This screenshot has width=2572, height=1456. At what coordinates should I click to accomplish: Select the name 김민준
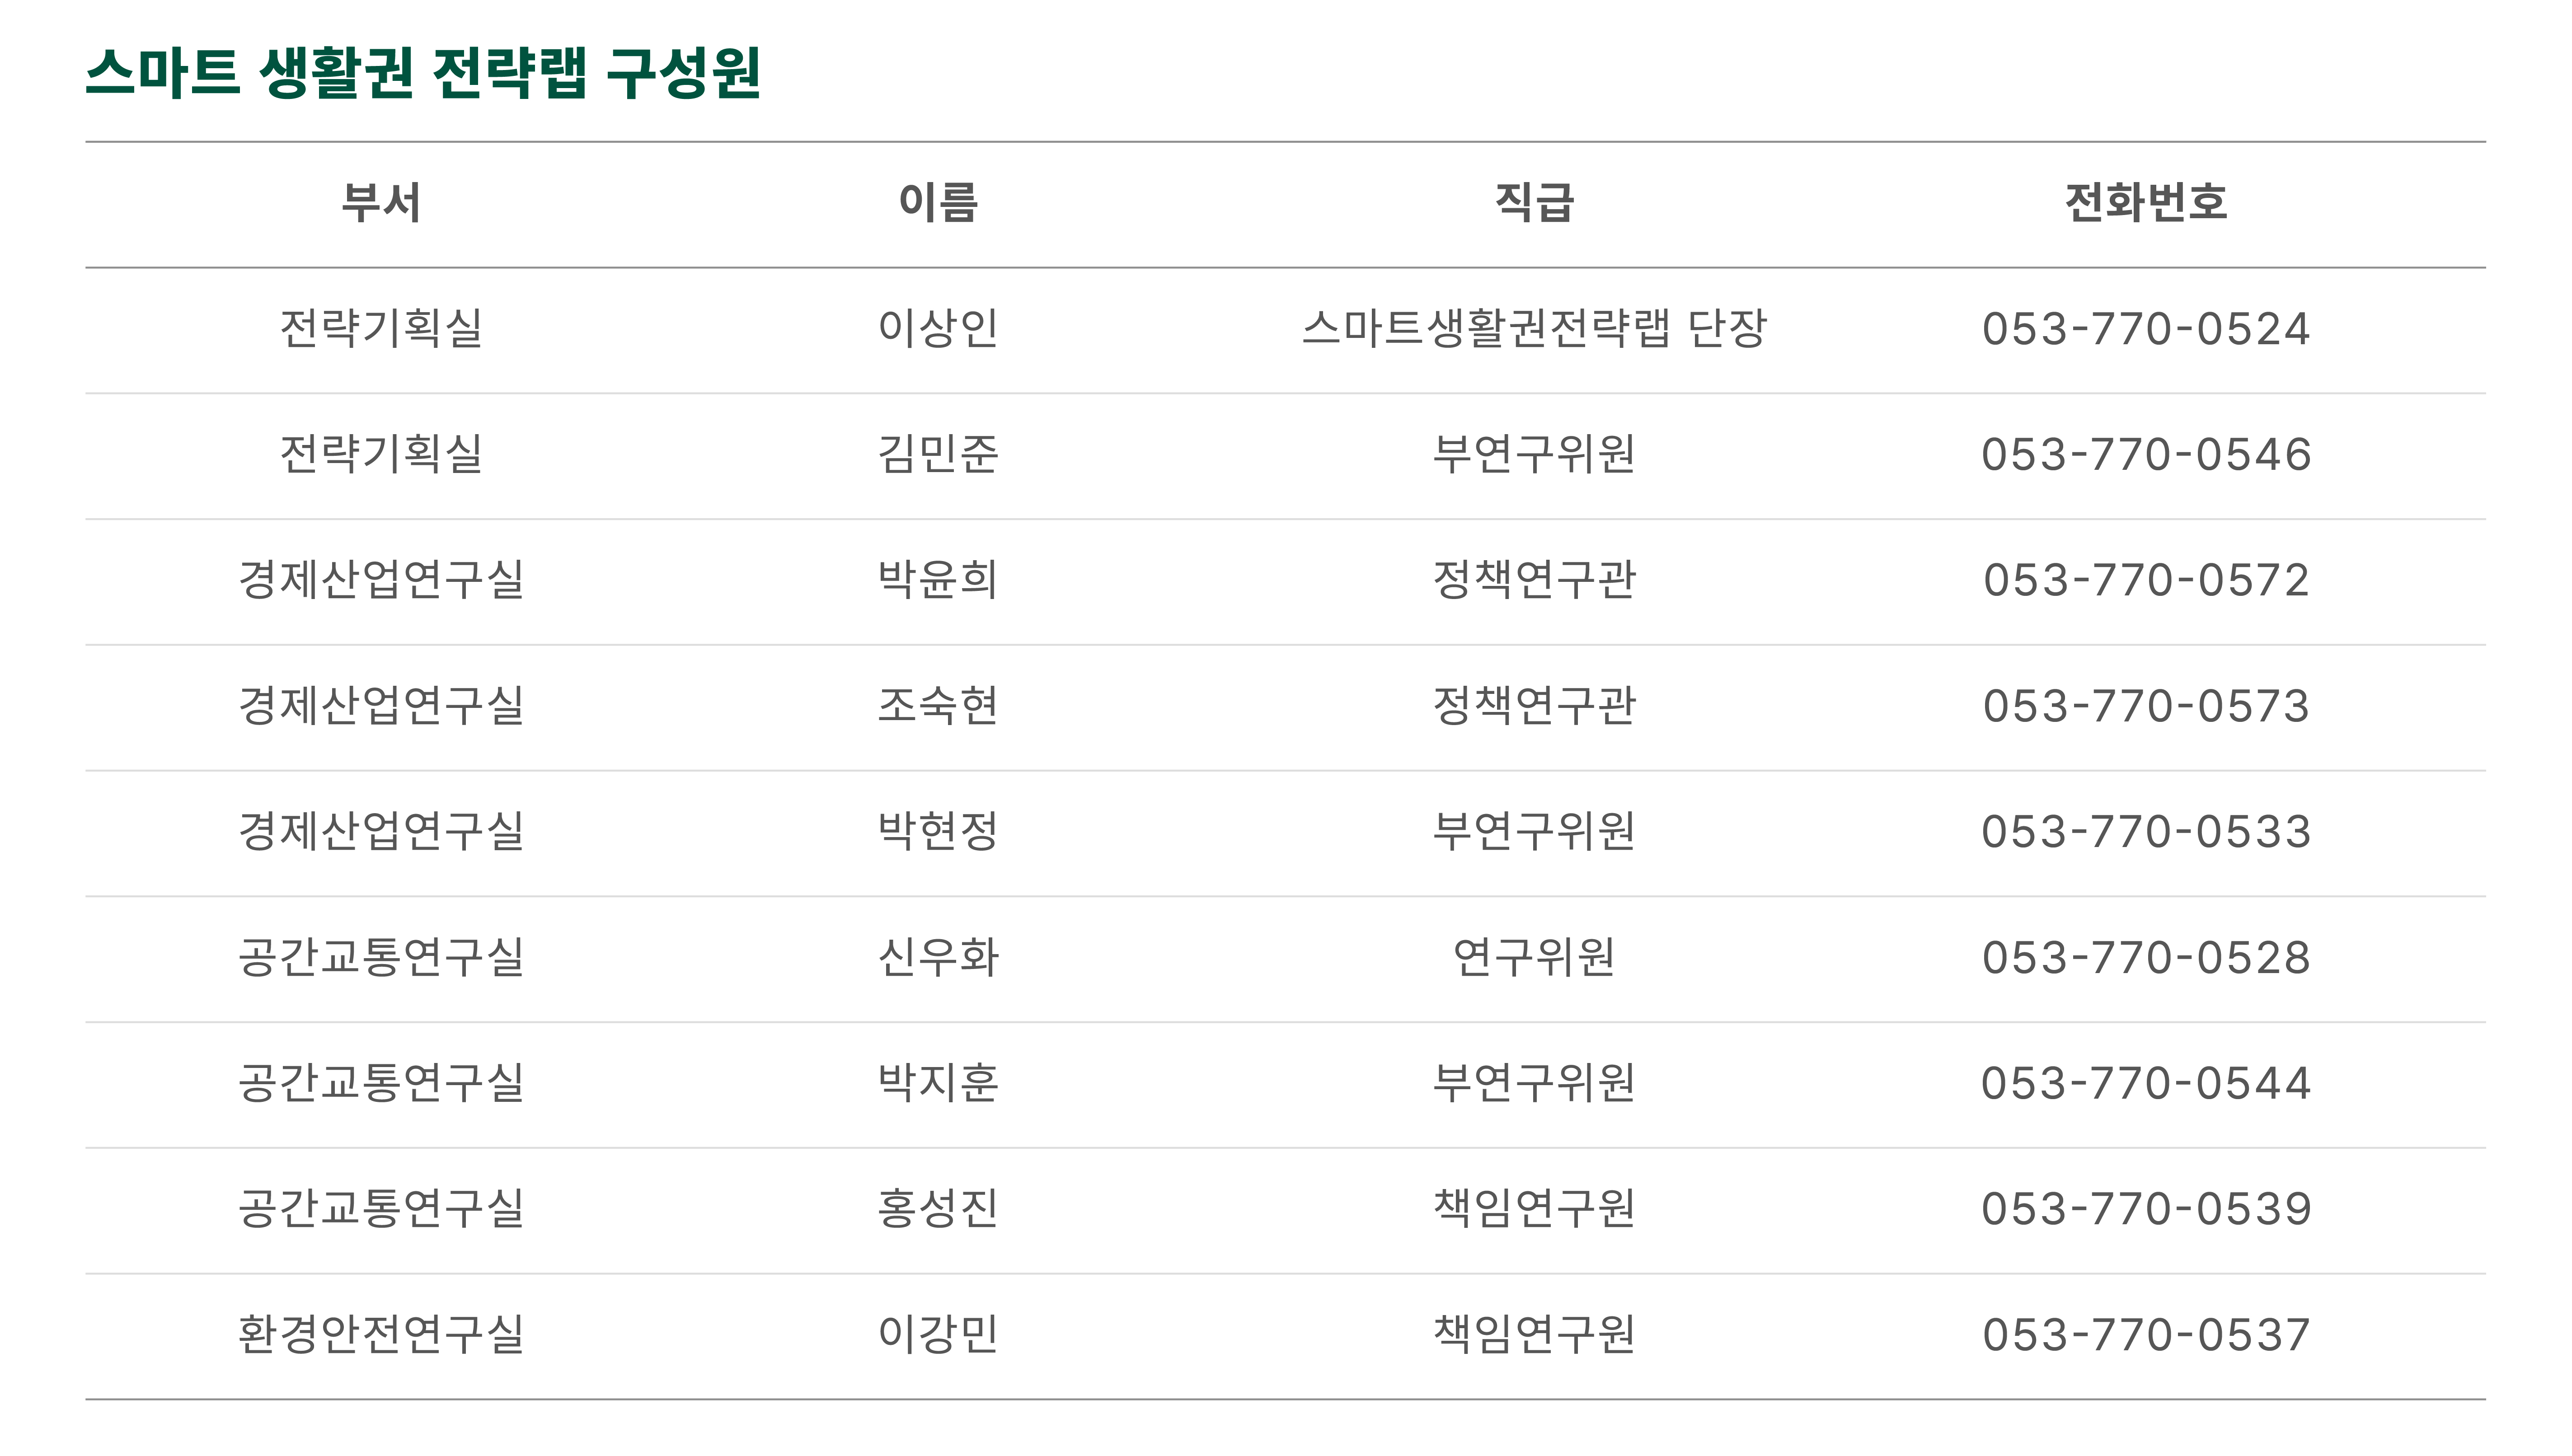pyautogui.click(x=938, y=455)
